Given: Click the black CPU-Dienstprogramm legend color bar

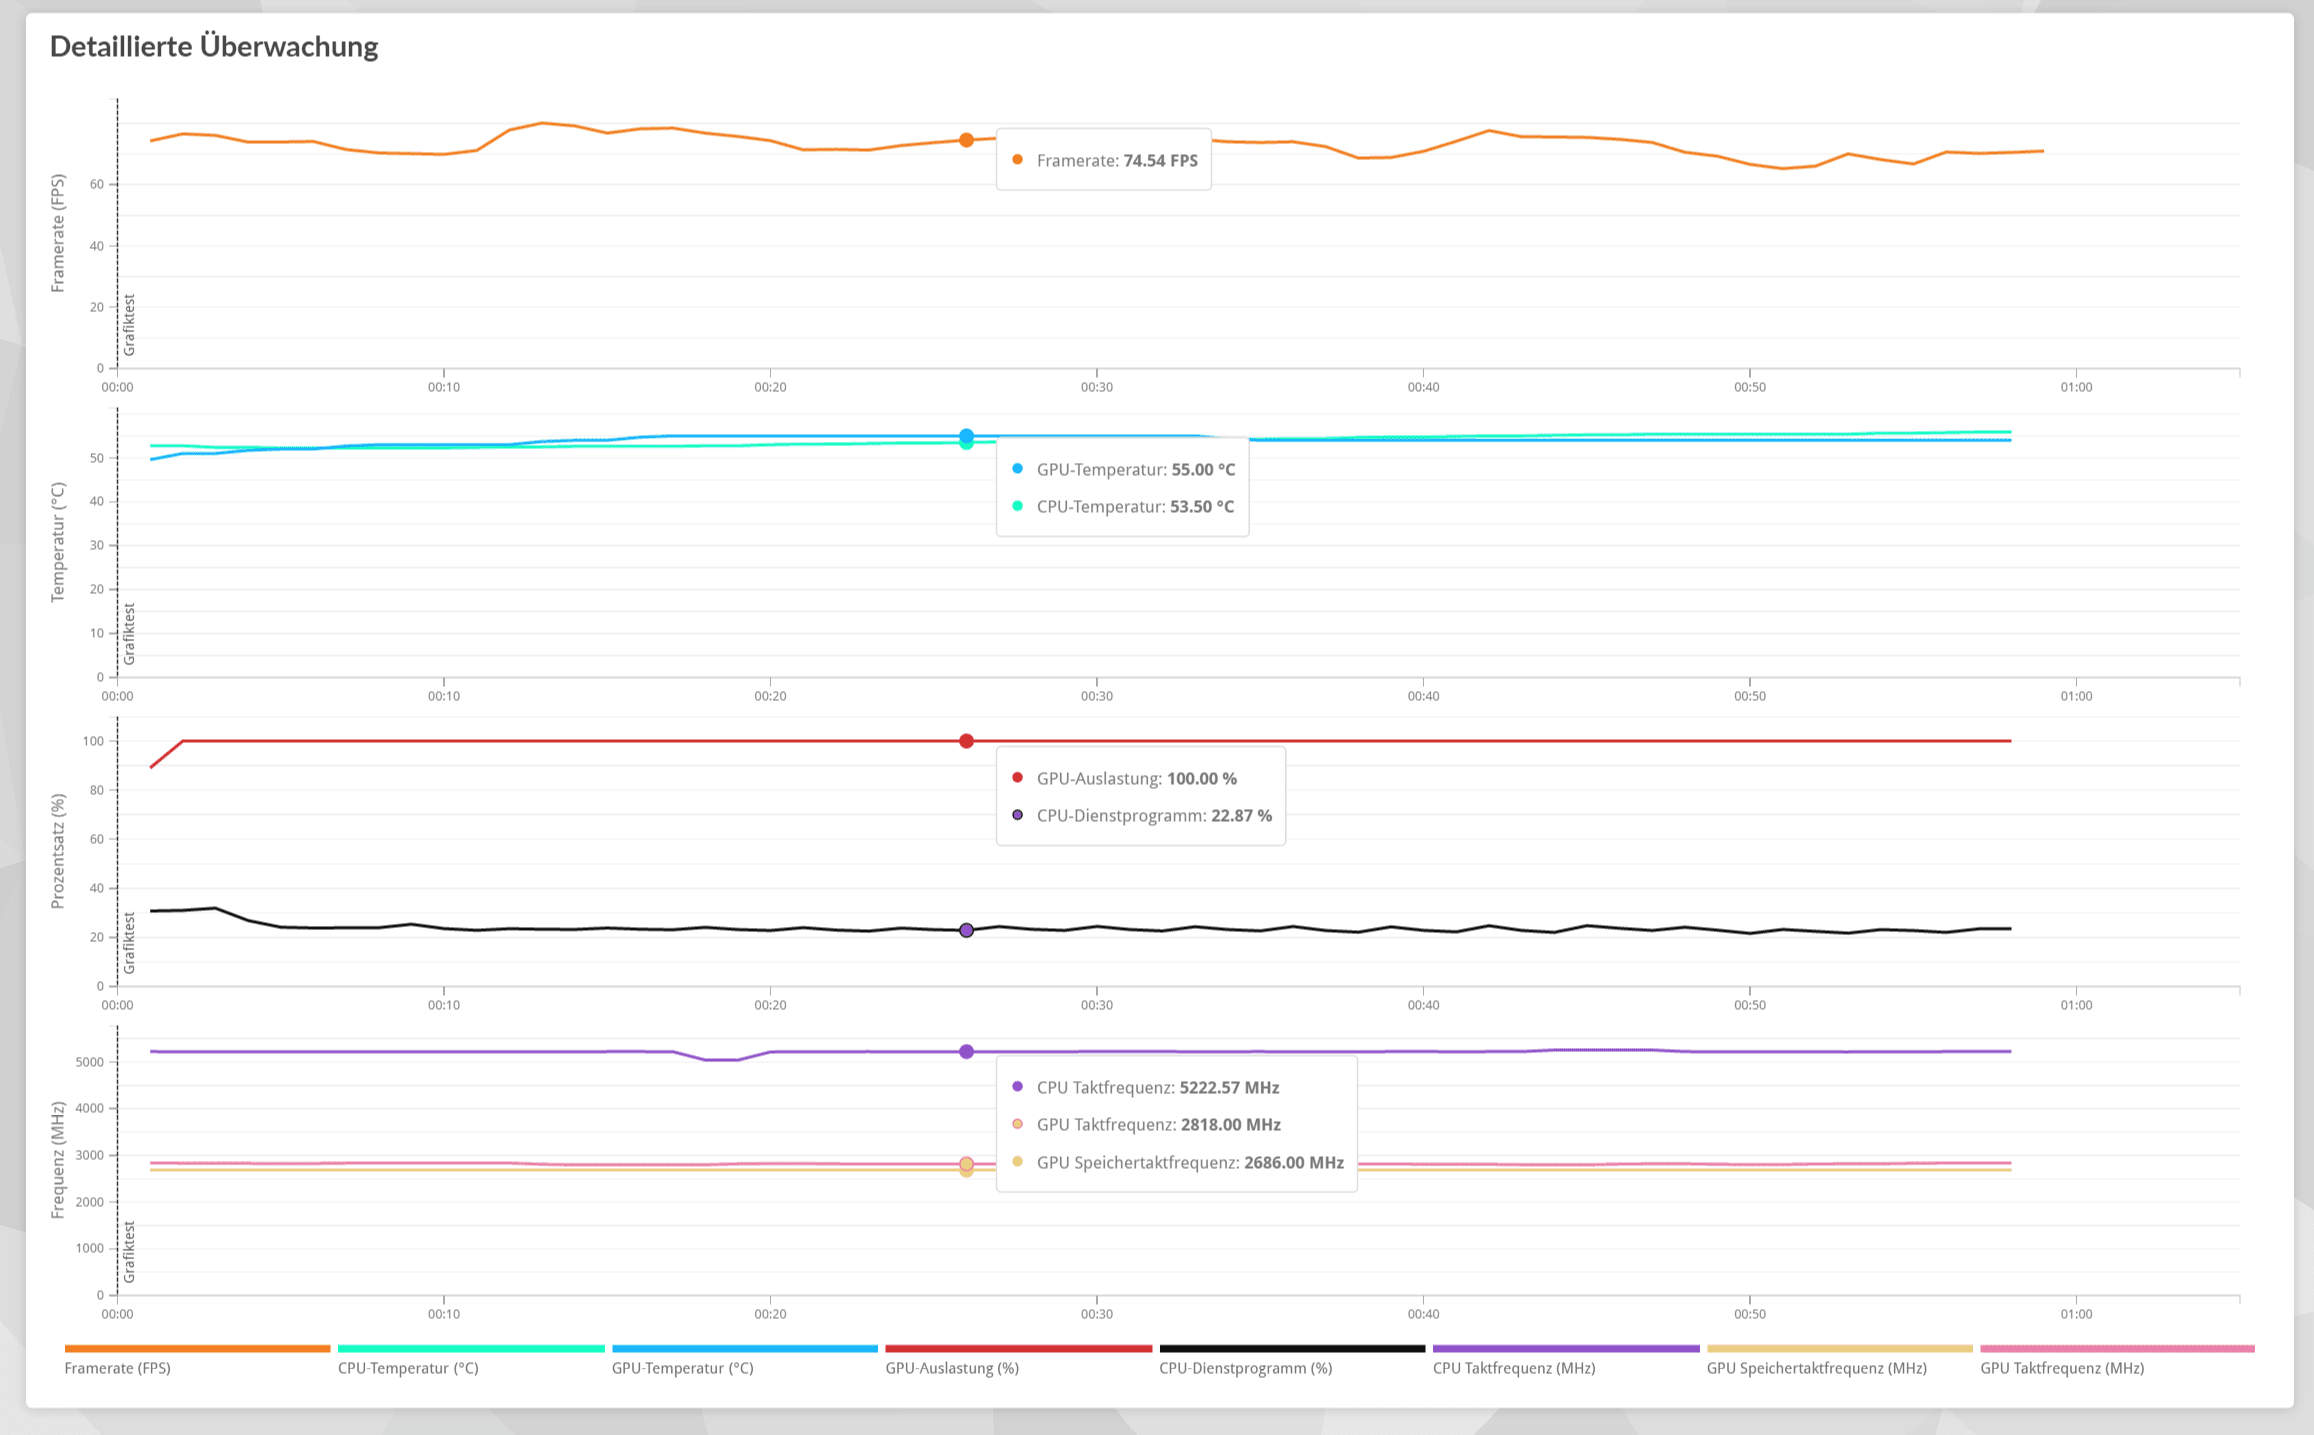Looking at the screenshot, I should click(x=1292, y=1349).
